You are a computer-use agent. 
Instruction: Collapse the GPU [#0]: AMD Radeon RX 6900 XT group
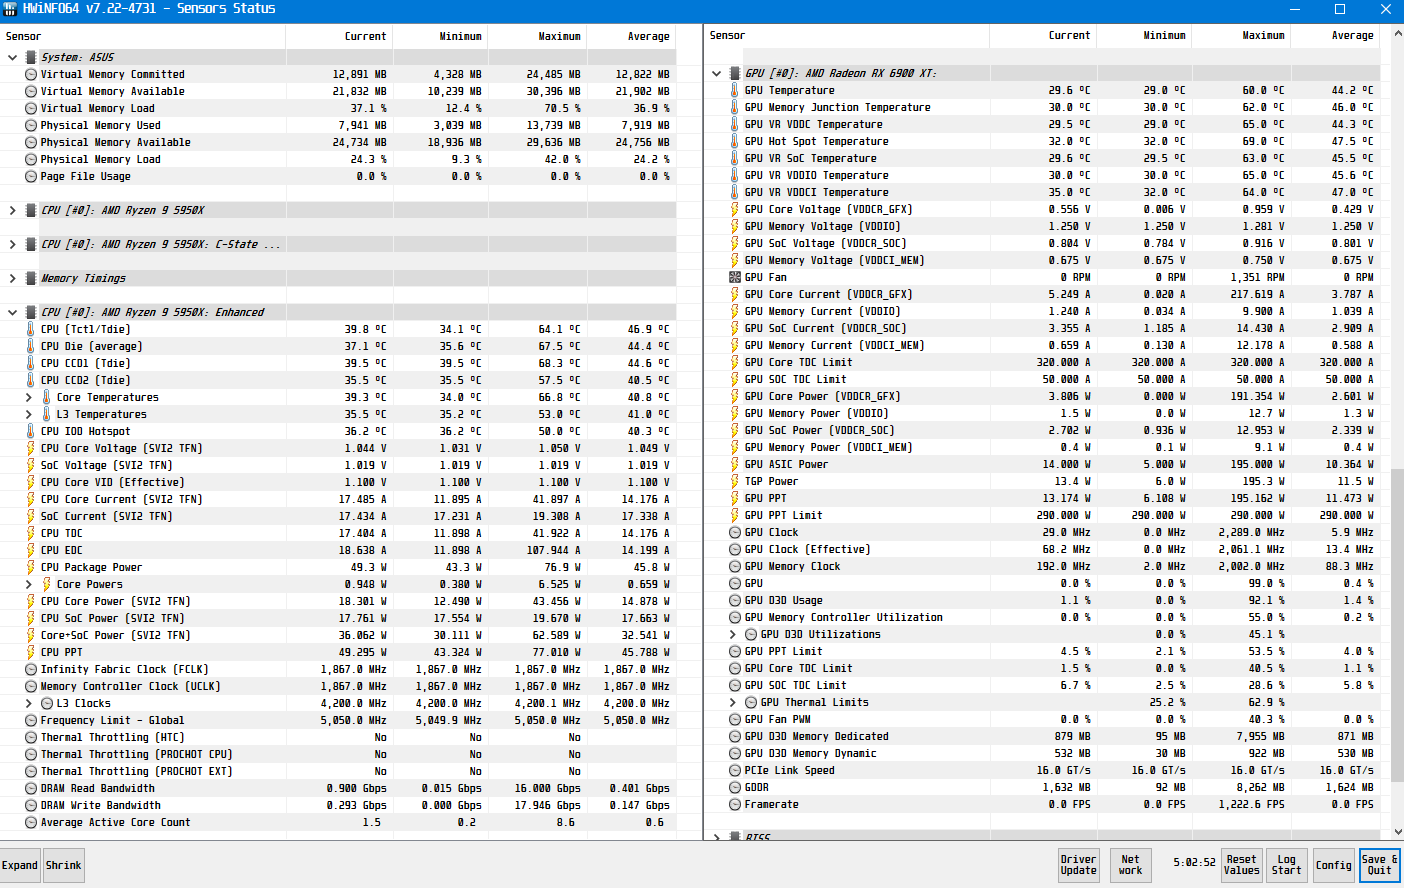pyautogui.click(x=716, y=73)
